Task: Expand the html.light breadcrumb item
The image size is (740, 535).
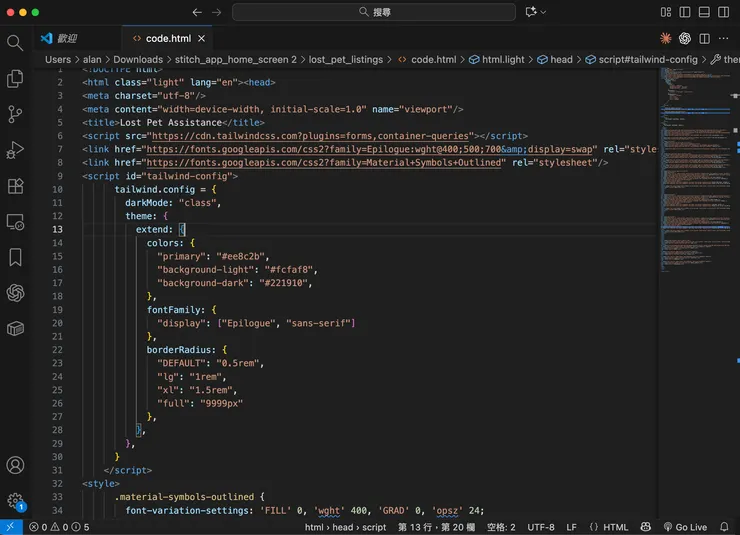Action: click(503, 59)
